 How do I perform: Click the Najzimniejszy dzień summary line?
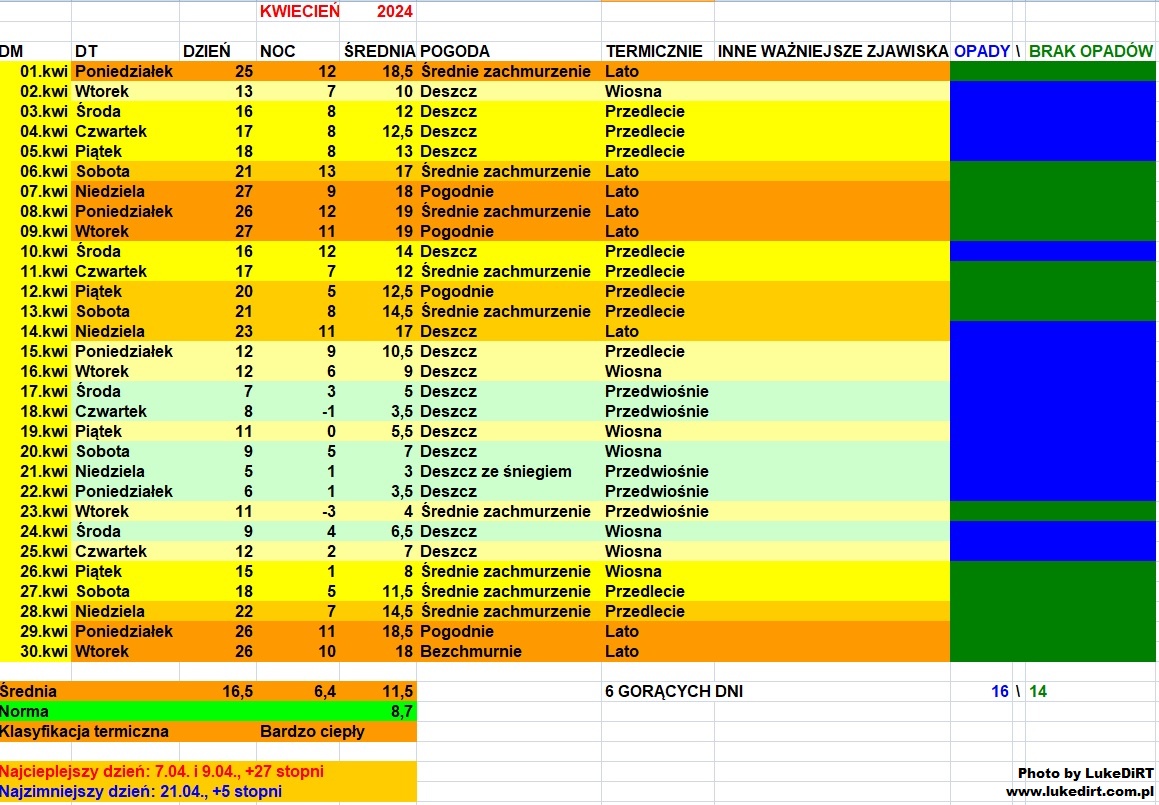(x=141, y=792)
